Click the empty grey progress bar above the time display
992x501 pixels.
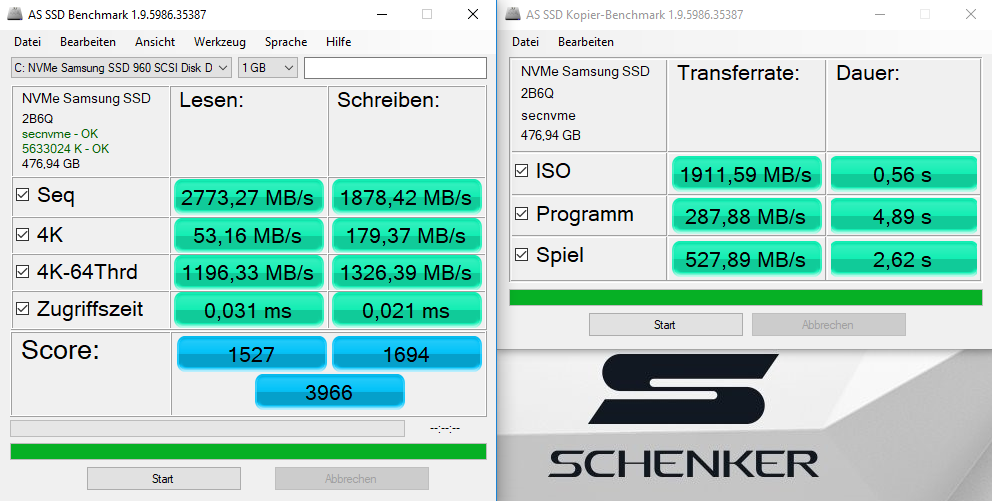pyautogui.click(x=208, y=428)
